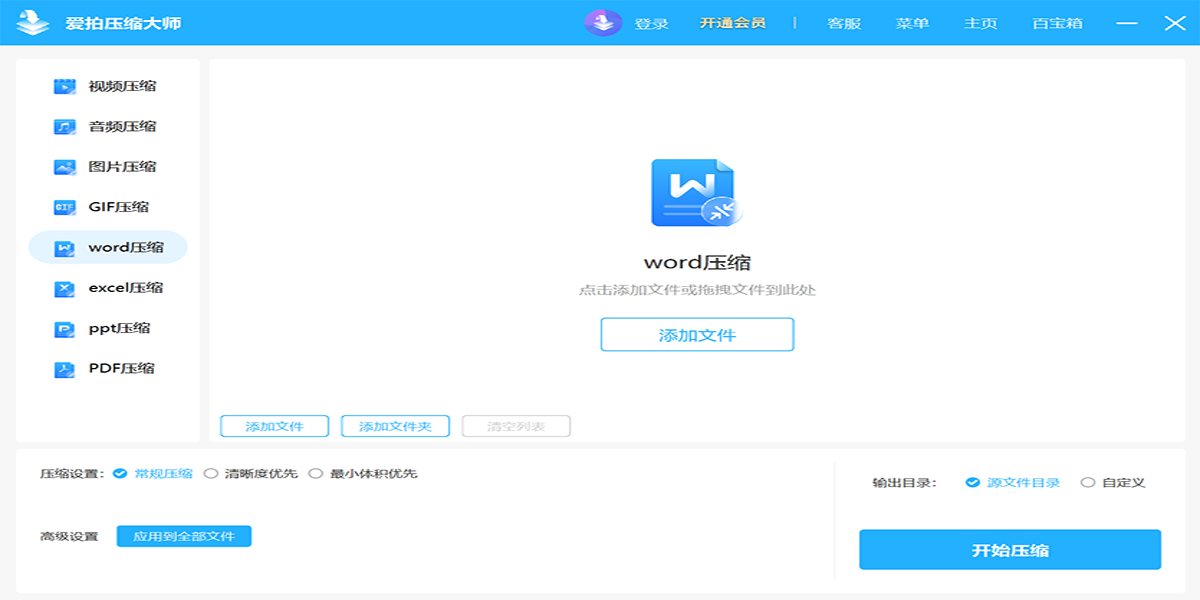Choose the 清晰度优先 radio option
1200x600 pixels.
[251, 474]
